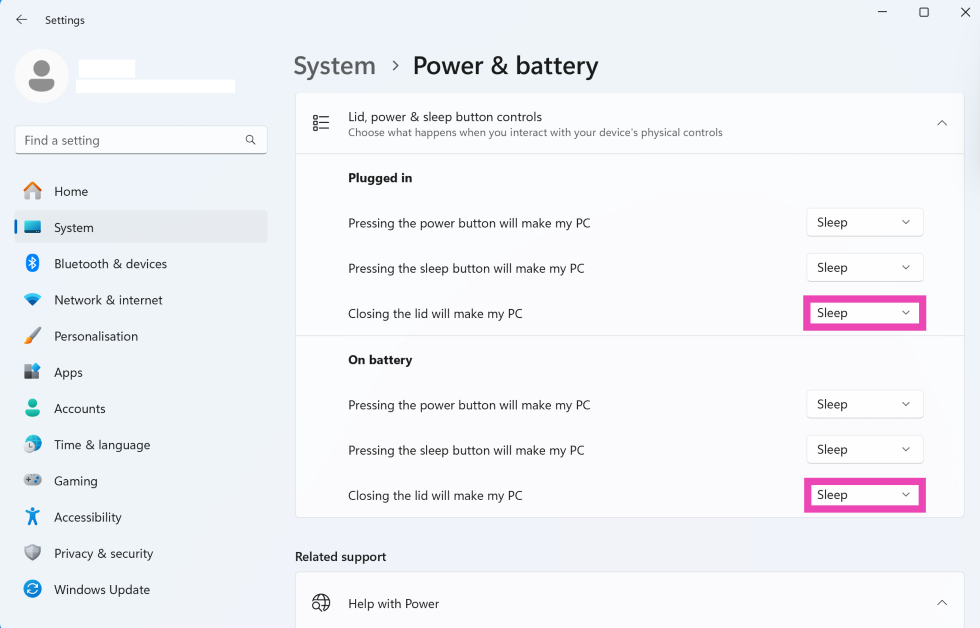Screen dimensions: 980x628
Task: Click the Bluetooth & devices icon
Action: tap(32, 264)
